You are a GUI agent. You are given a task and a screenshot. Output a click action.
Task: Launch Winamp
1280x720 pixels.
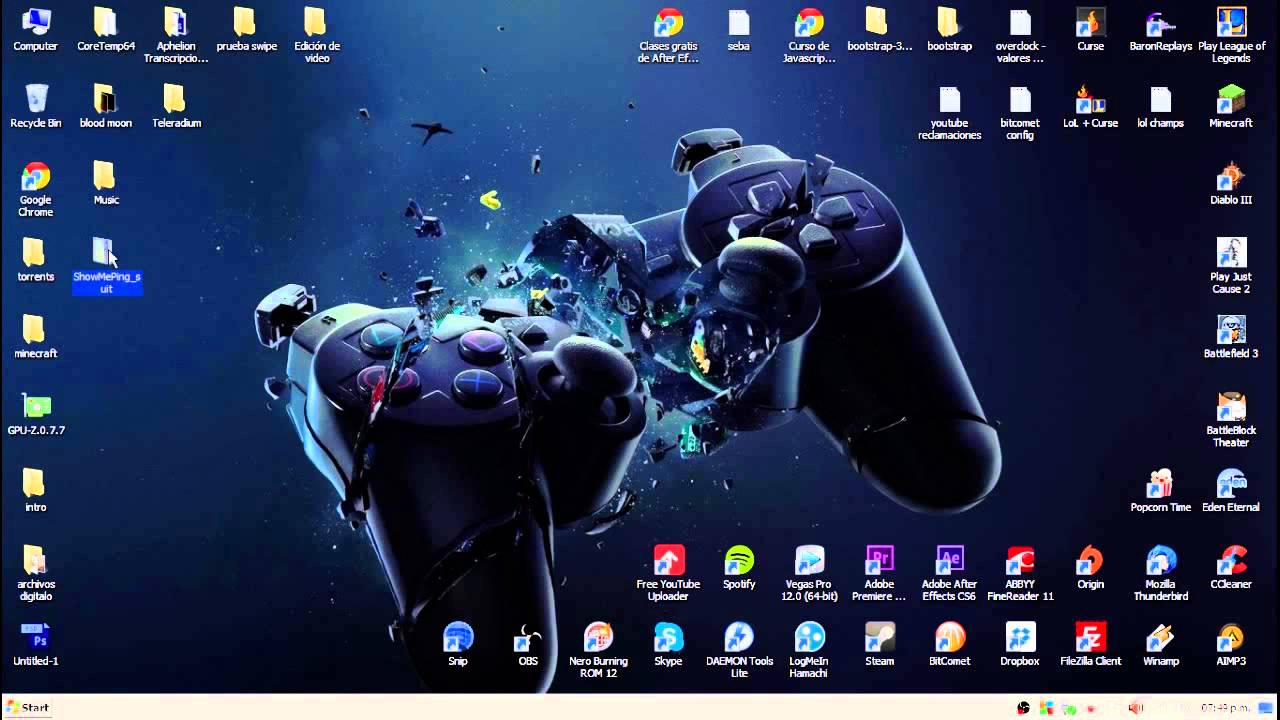click(1160, 645)
